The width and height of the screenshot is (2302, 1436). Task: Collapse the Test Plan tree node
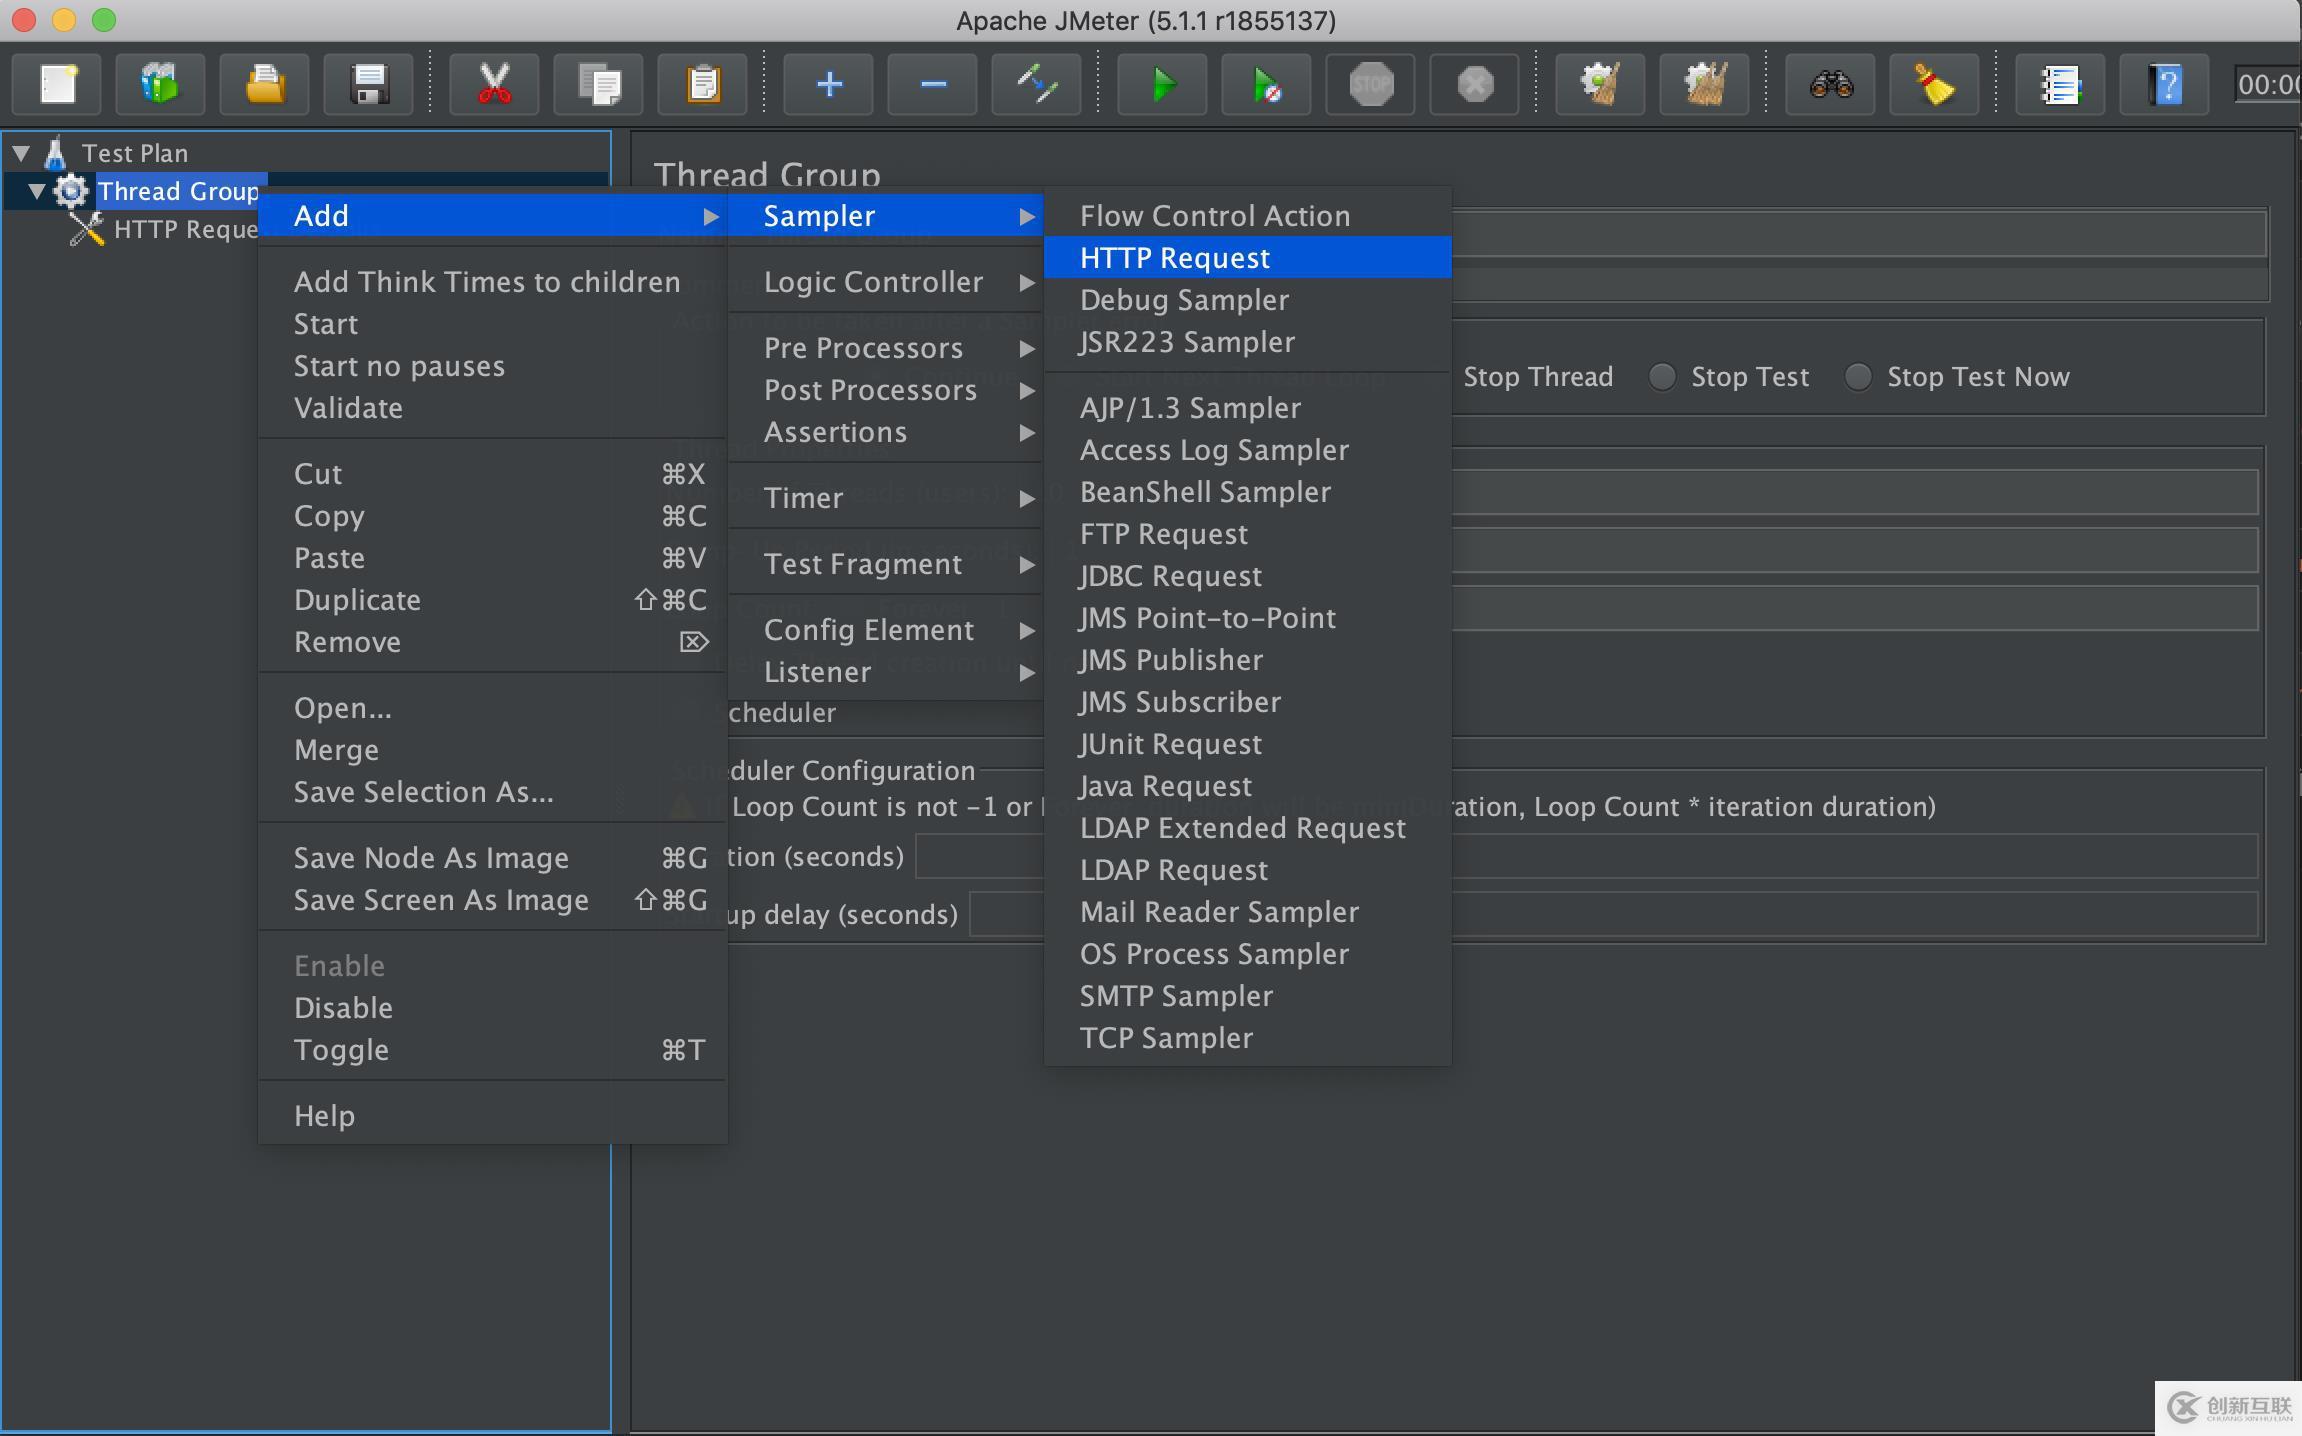tap(21, 153)
